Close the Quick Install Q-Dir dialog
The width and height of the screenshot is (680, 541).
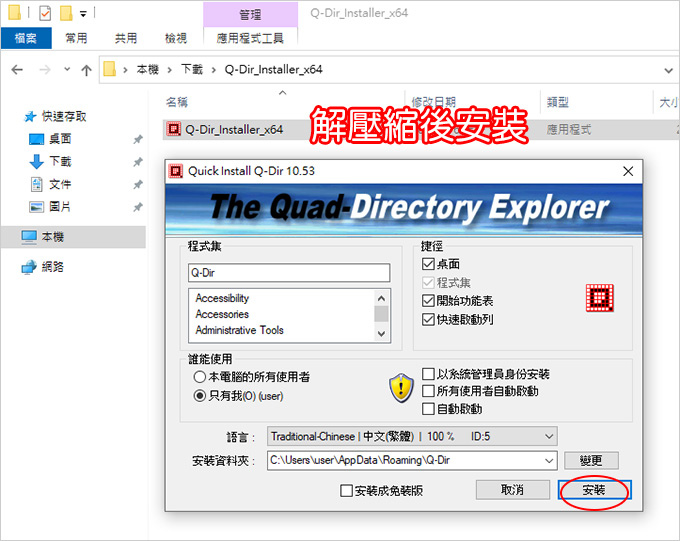point(628,171)
